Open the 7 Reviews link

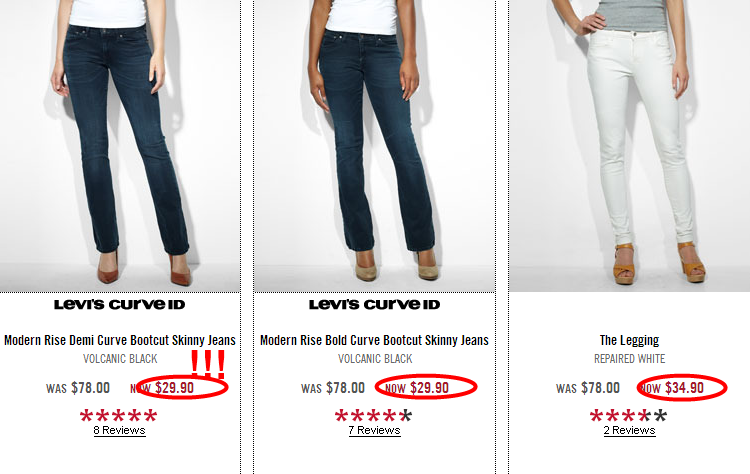click(375, 430)
